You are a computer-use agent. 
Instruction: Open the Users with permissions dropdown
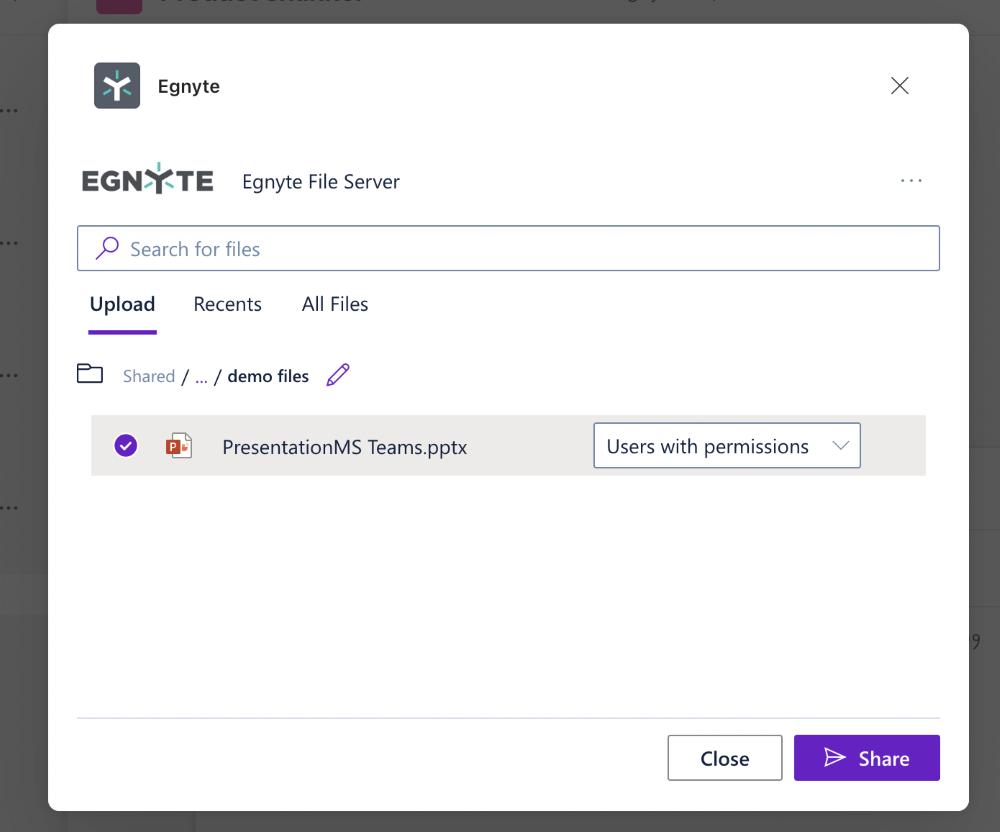coord(726,446)
